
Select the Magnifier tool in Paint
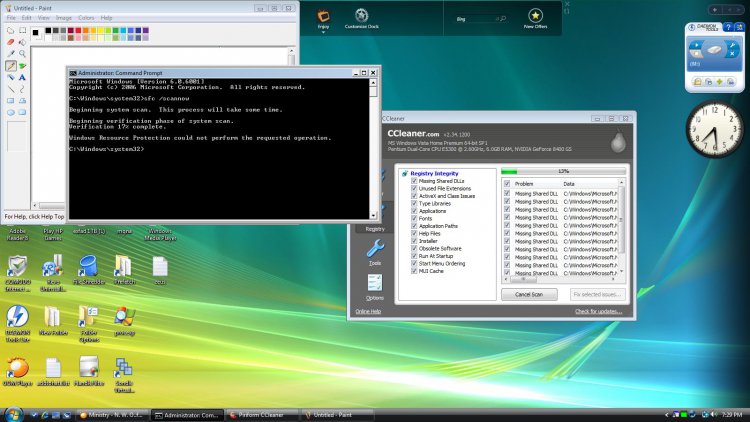click(22, 54)
